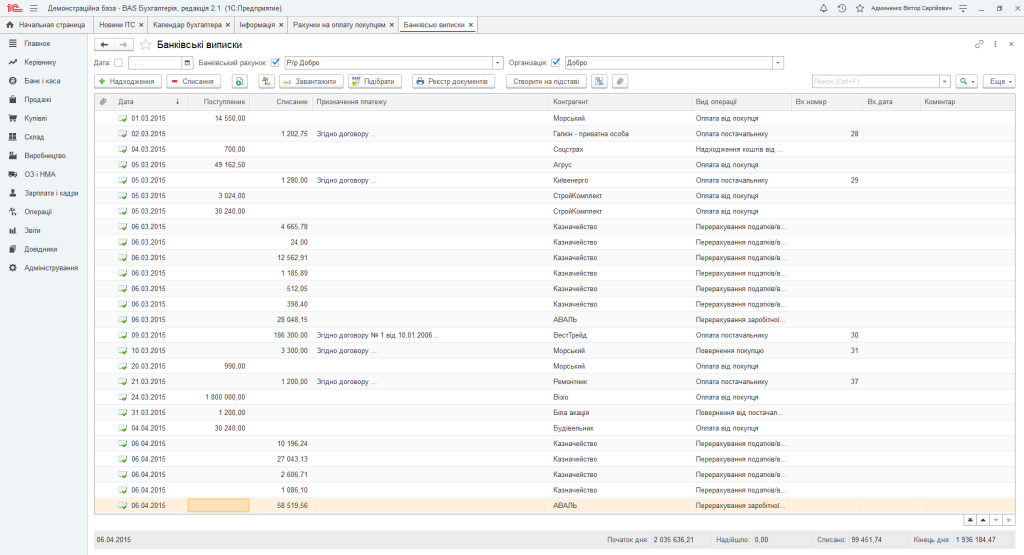Clear the search field with x
Image resolution: width=1024 pixels, height=555 pixels.
944,82
